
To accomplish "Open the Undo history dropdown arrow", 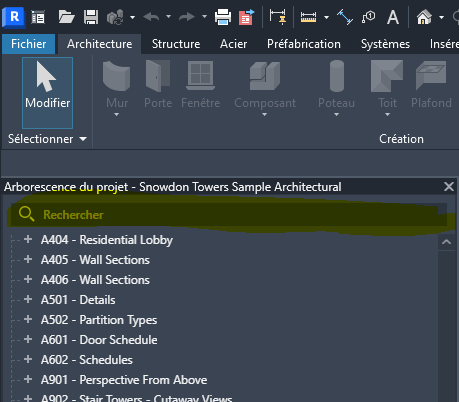I will click(x=168, y=16).
